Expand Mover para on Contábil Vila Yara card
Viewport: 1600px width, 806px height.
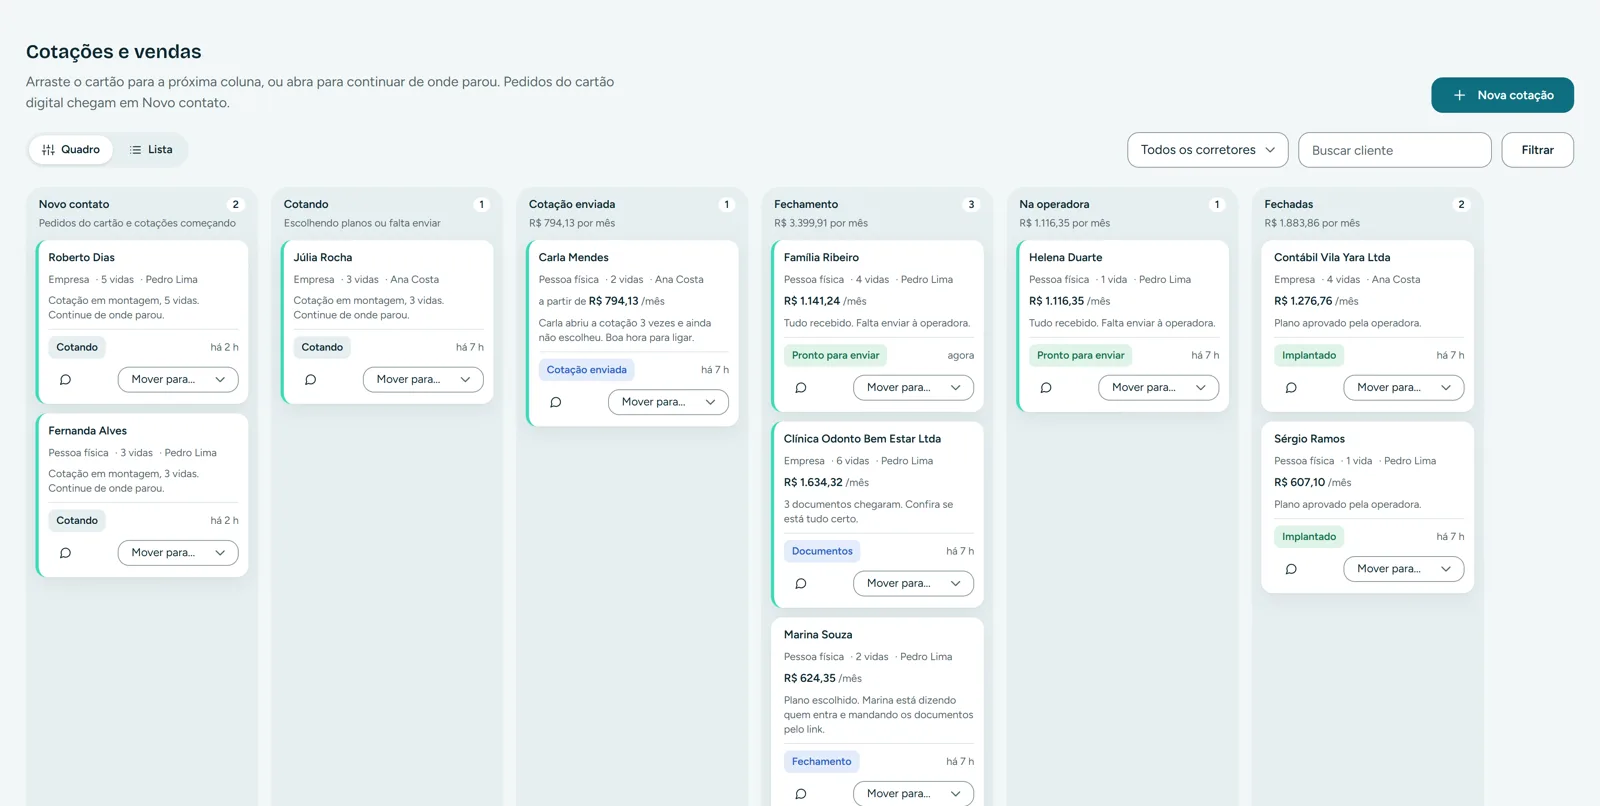1404,388
